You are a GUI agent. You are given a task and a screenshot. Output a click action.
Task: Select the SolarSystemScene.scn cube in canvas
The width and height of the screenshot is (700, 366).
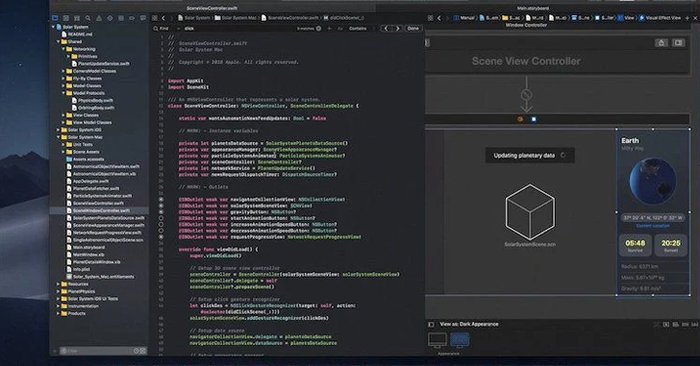click(x=530, y=212)
